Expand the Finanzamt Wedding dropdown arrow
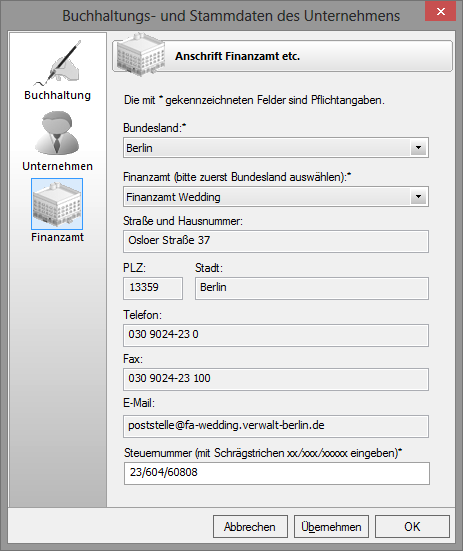463x551 pixels. point(418,196)
